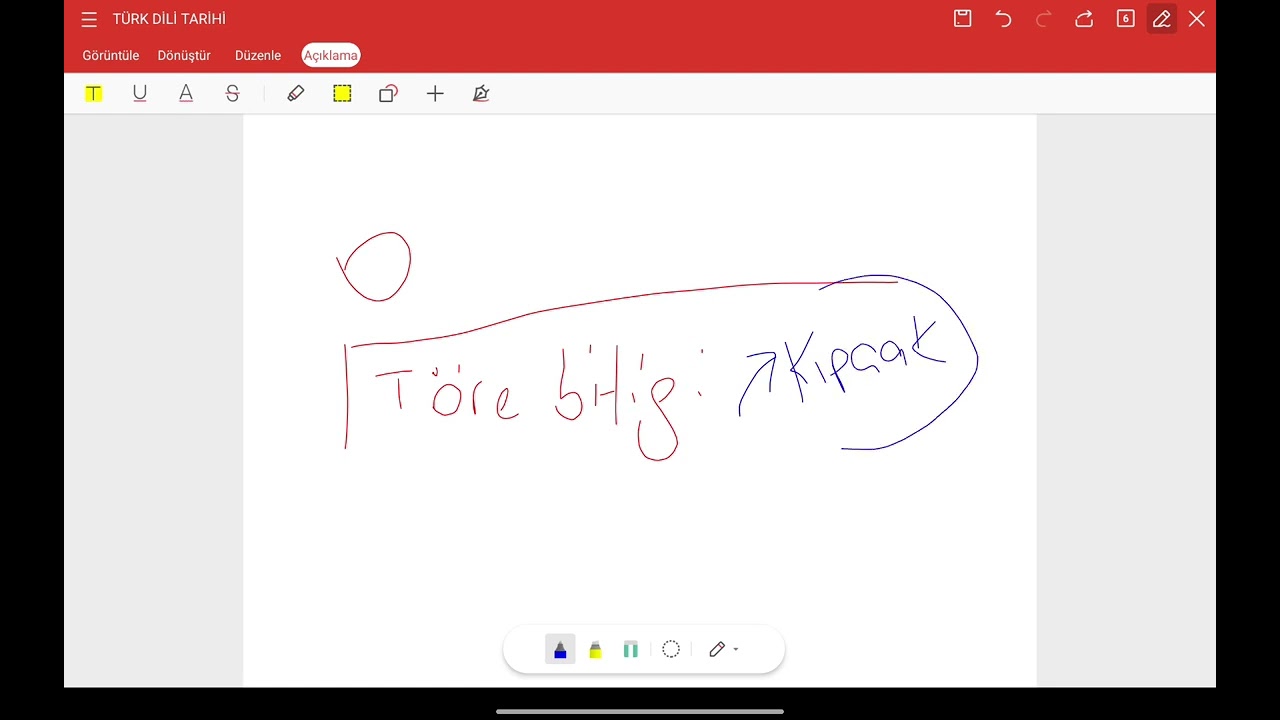Close the document with X

(1196, 19)
